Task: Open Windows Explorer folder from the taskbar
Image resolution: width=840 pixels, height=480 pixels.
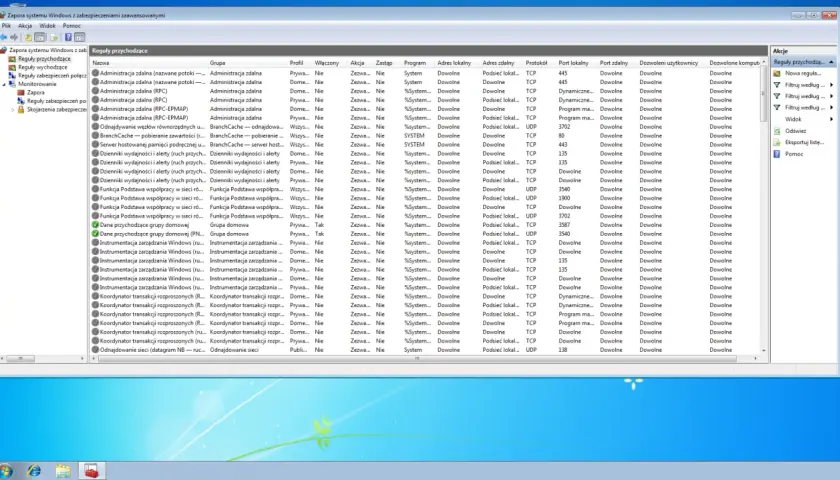Action: click(63, 471)
